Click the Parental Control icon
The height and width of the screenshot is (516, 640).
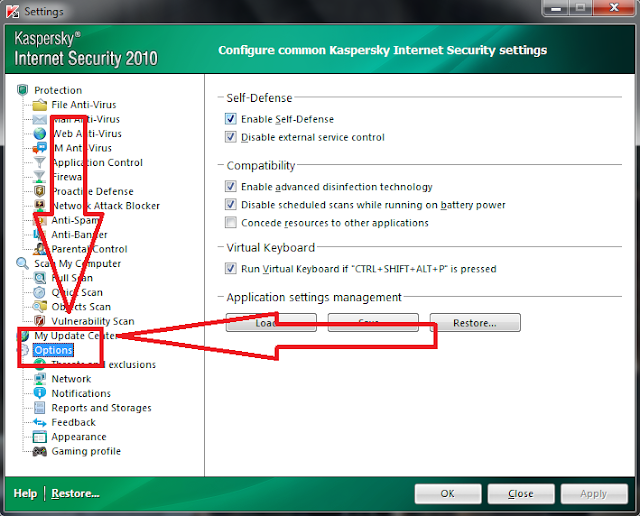pyautogui.click(x=40, y=249)
